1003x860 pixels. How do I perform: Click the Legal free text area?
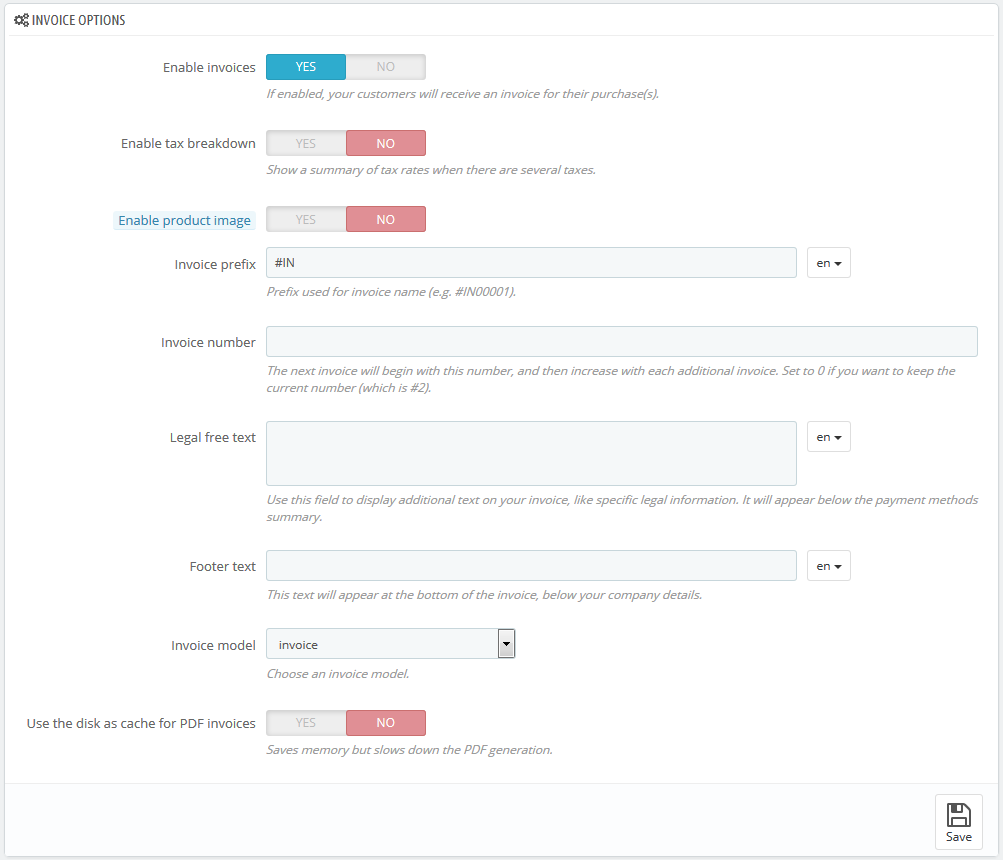[531, 454]
